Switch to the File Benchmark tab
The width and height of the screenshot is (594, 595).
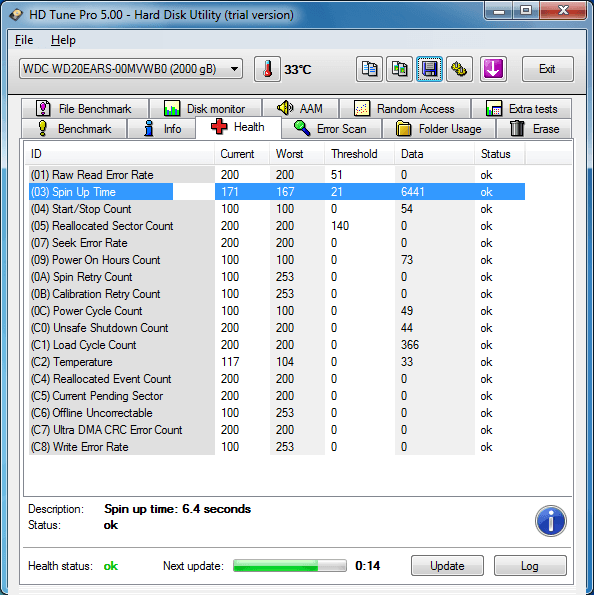(x=85, y=109)
